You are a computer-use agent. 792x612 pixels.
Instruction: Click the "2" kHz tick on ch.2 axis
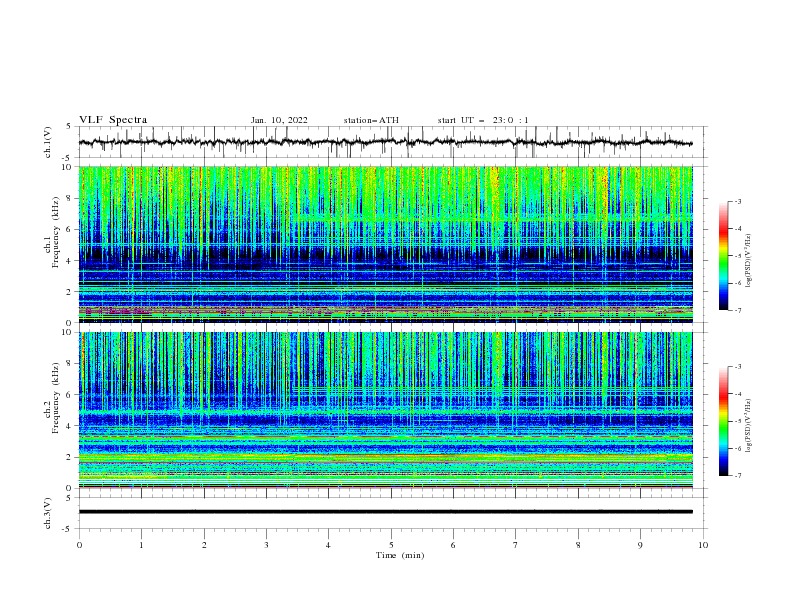71,457
